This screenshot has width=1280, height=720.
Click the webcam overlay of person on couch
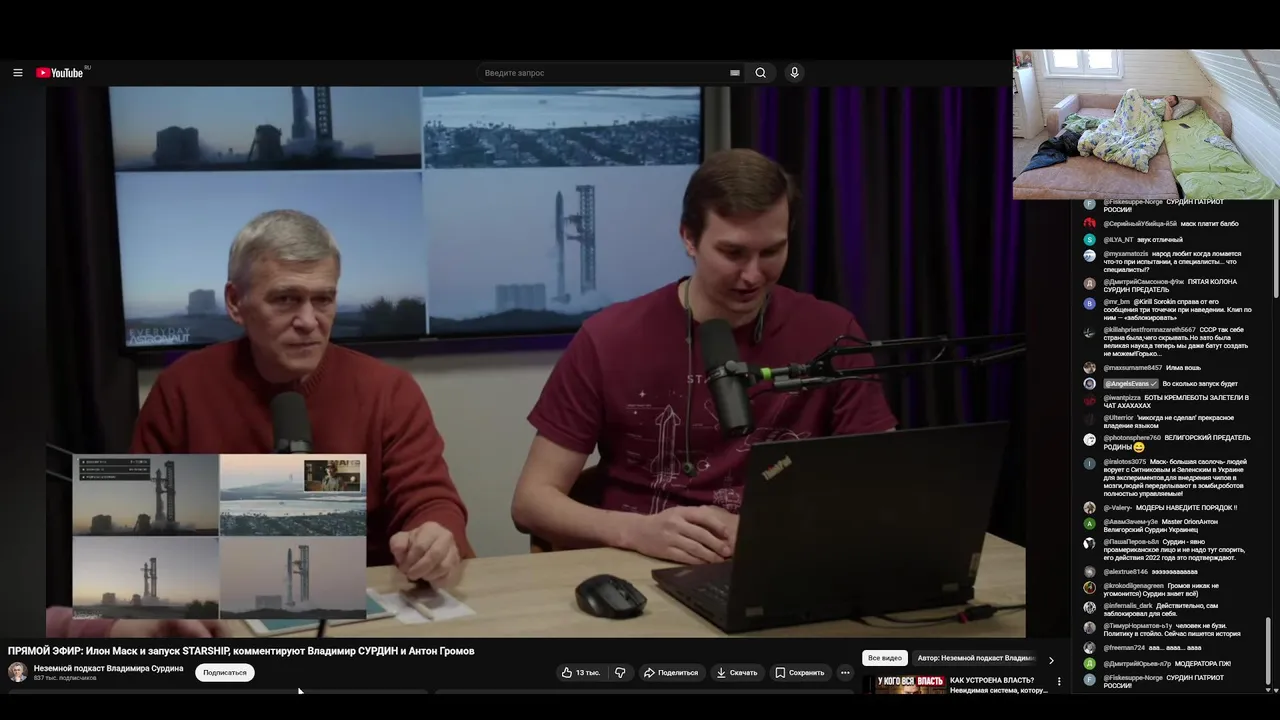(x=1146, y=124)
